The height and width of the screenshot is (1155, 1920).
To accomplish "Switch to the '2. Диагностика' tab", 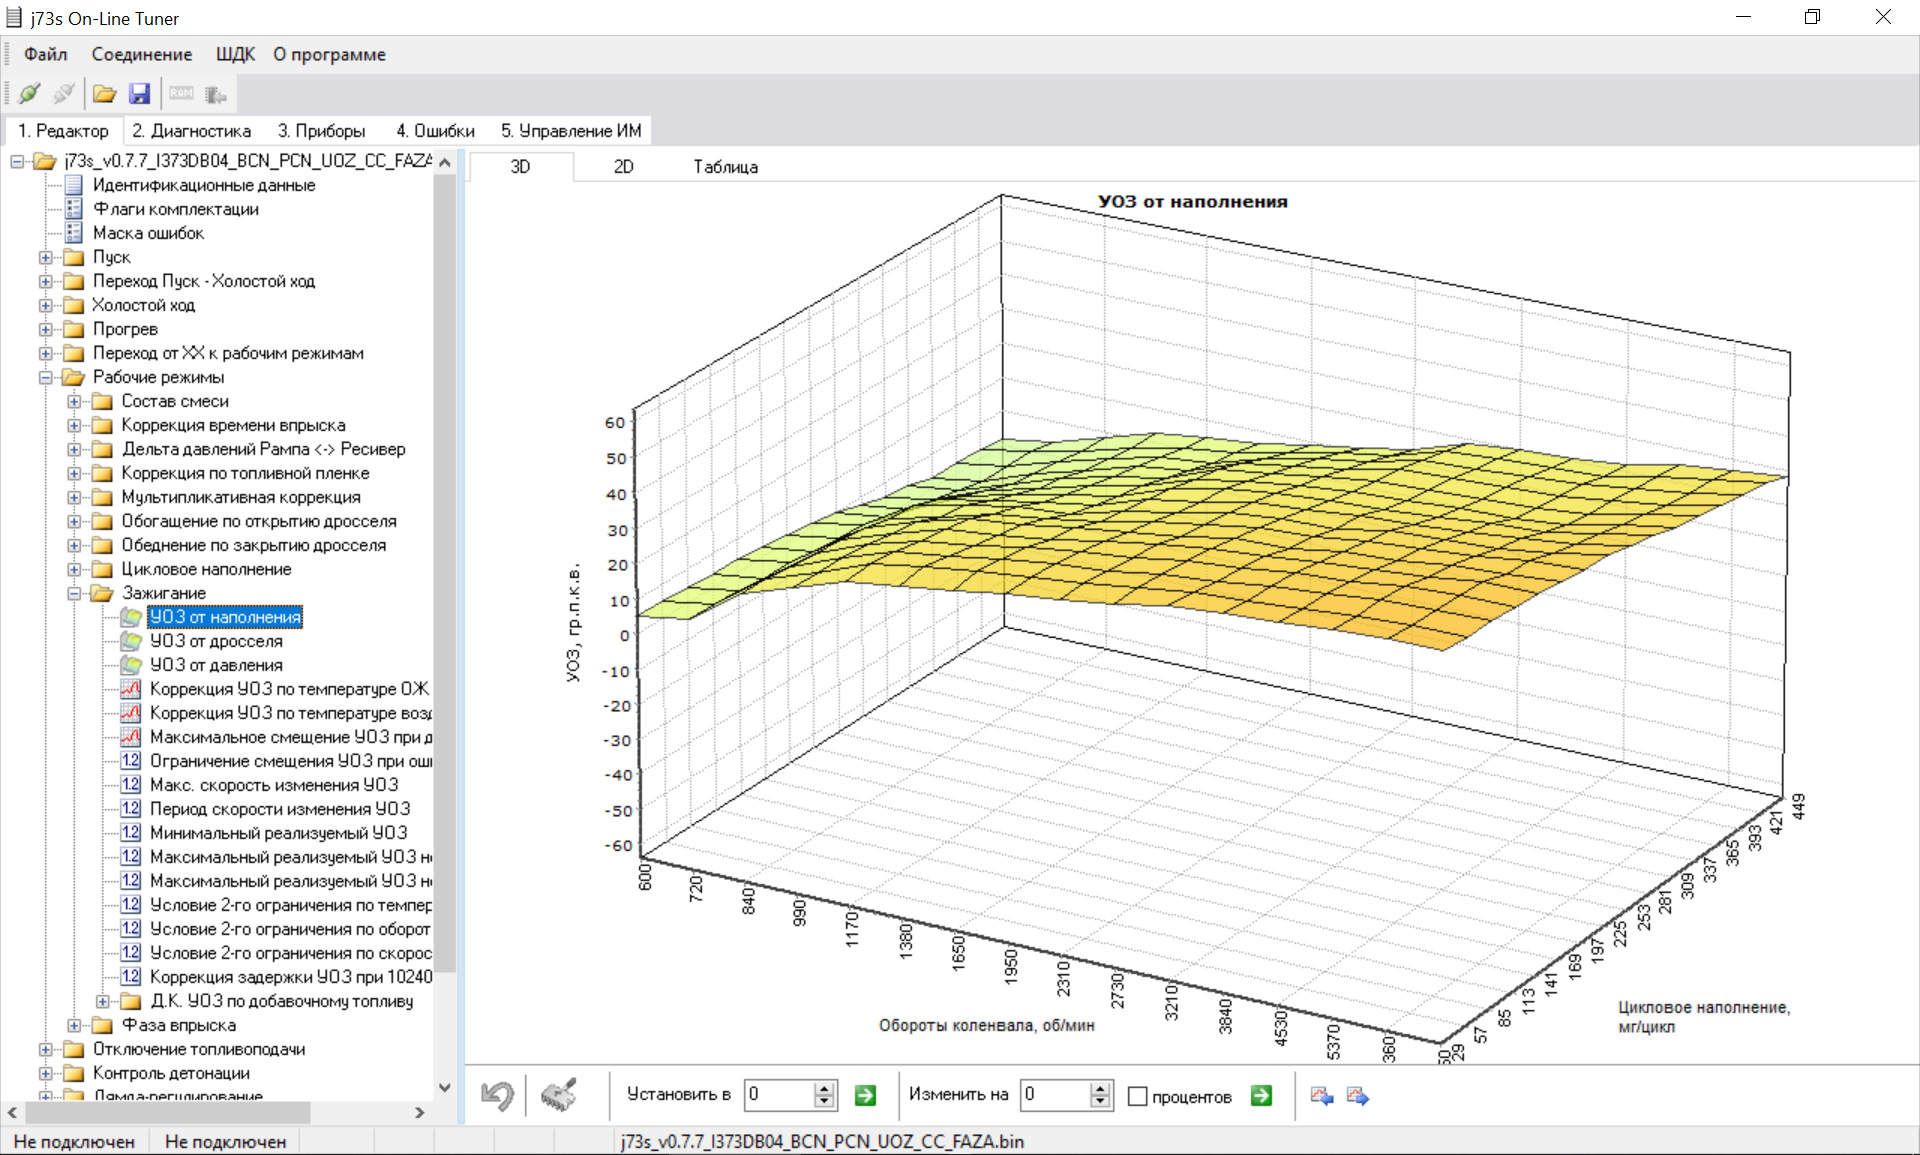I will [191, 131].
